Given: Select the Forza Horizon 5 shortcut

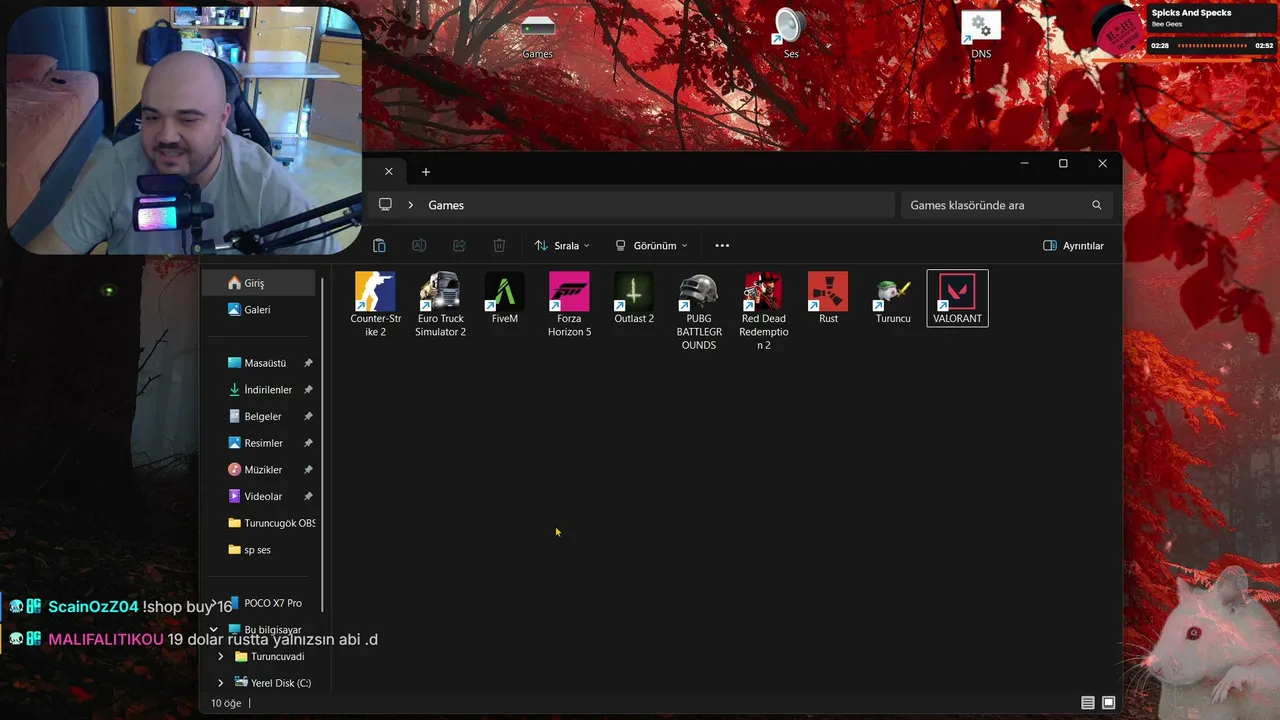Looking at the screenshot, I should 569,304.
